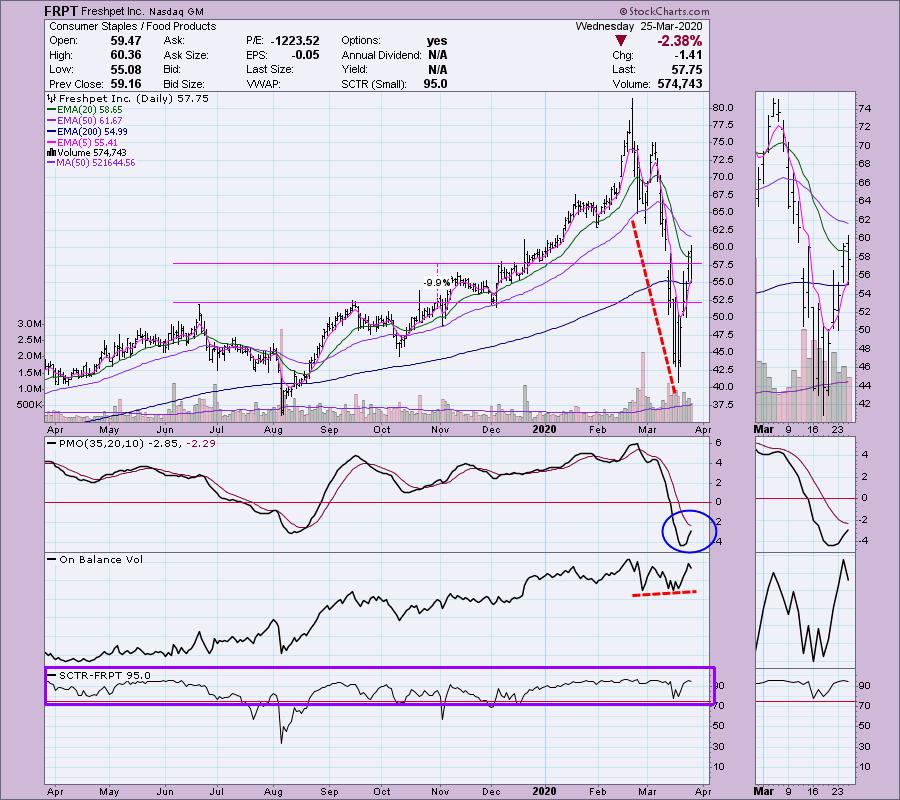This screenshot has width=900, height=800.
Task: Click the Wednesday 25-Mar-2020 date label
Action: [639, 26]
